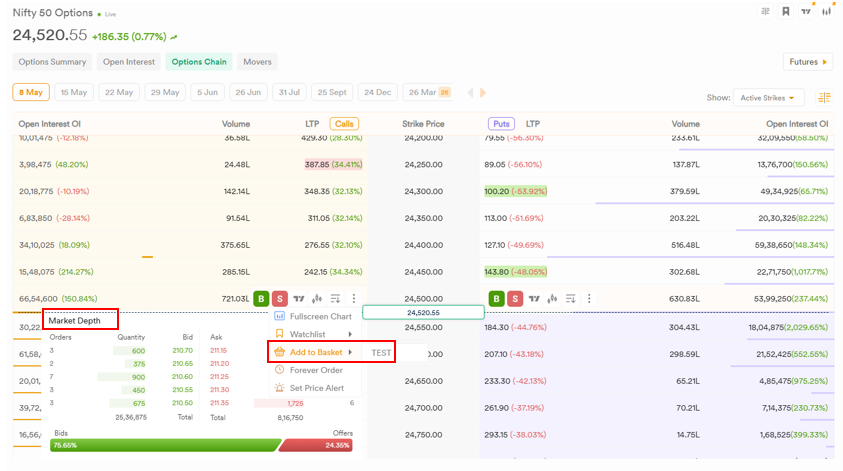Click red Sell button on 24,500 call side
This screenshot has width=843, height=471.
click(280, 298)
